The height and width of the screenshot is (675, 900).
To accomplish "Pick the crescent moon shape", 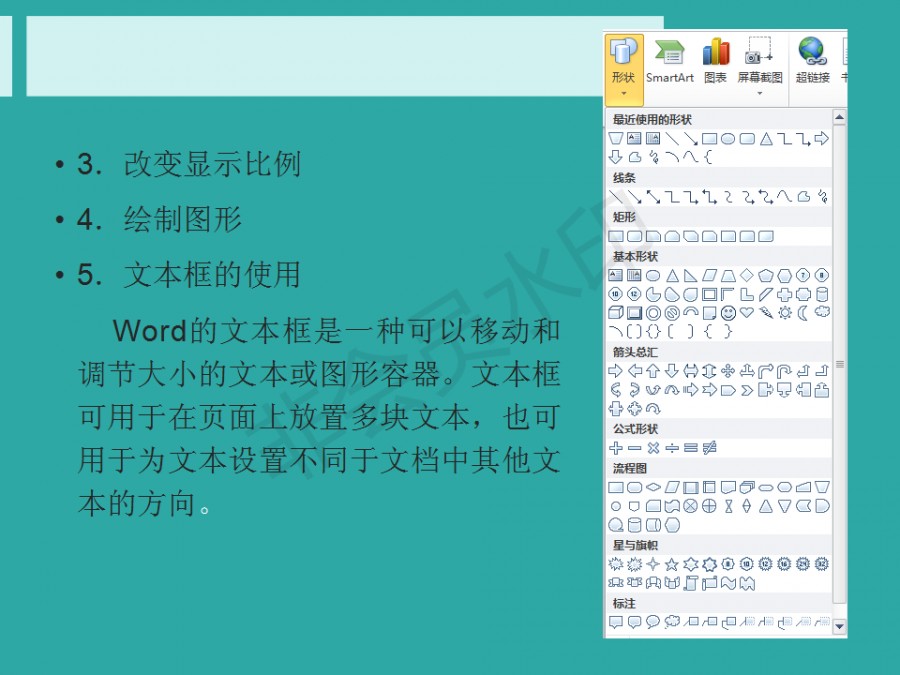I will [803, 313].
